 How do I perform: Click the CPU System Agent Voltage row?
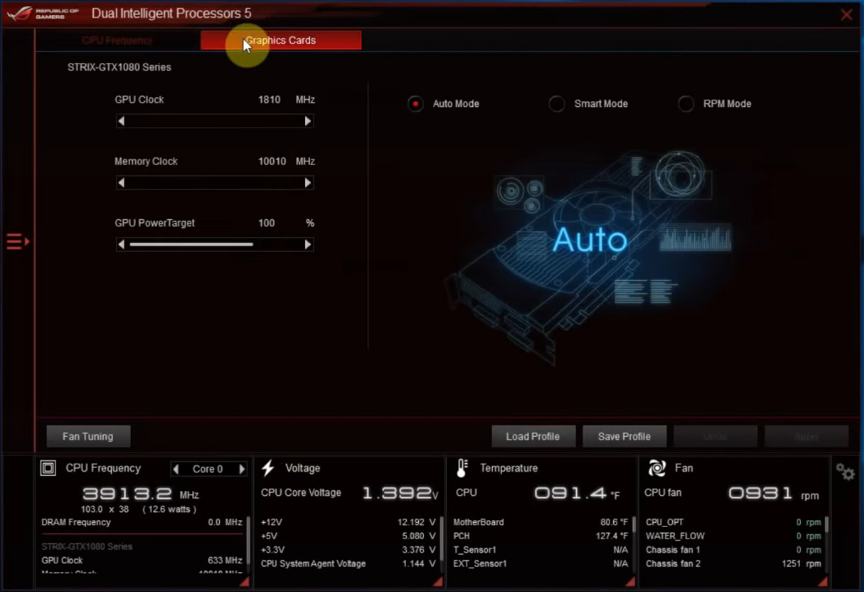point(348,563)
